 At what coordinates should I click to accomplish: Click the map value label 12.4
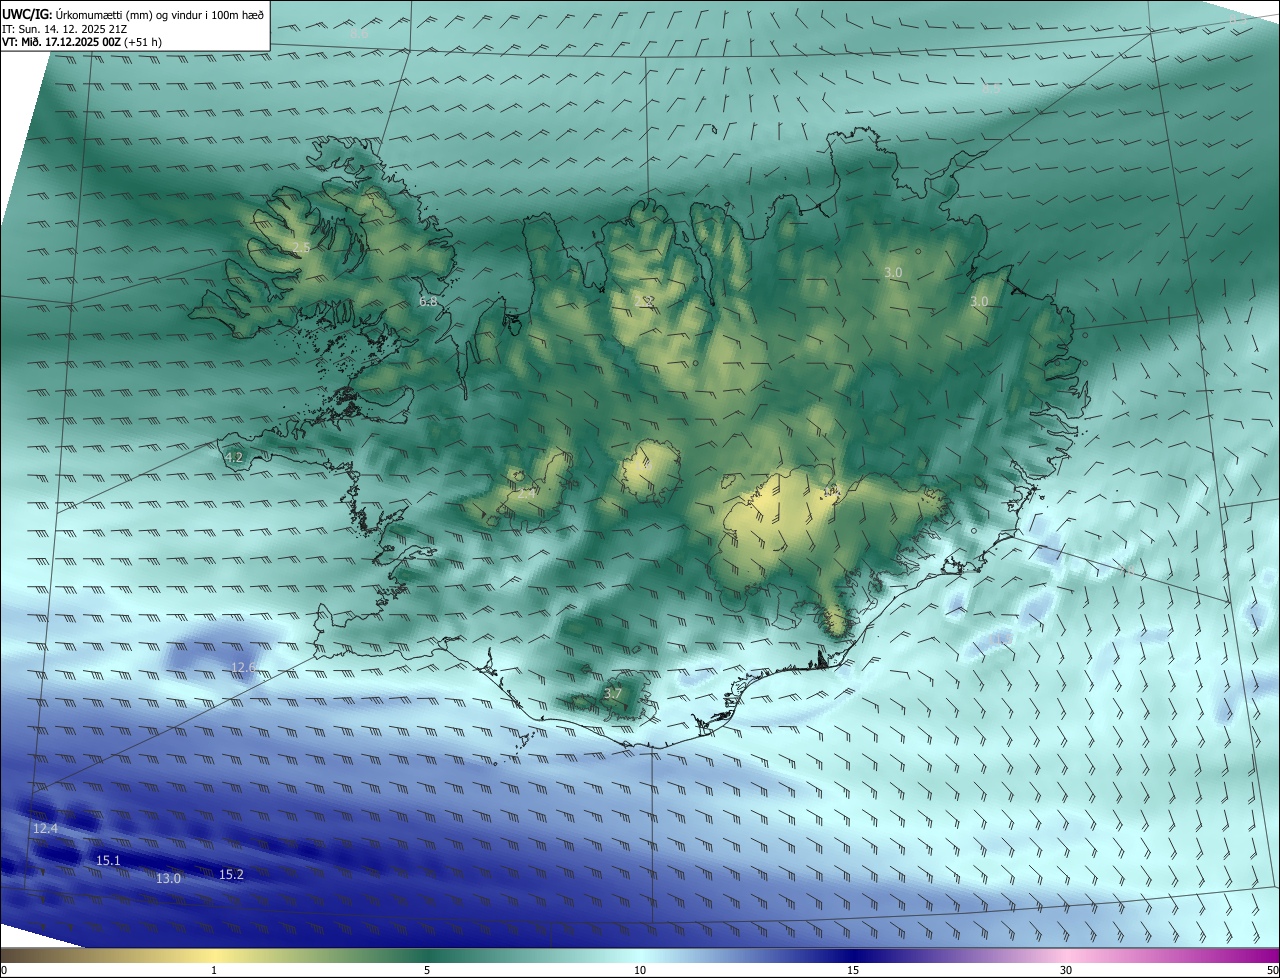click(x=45, y=829)
